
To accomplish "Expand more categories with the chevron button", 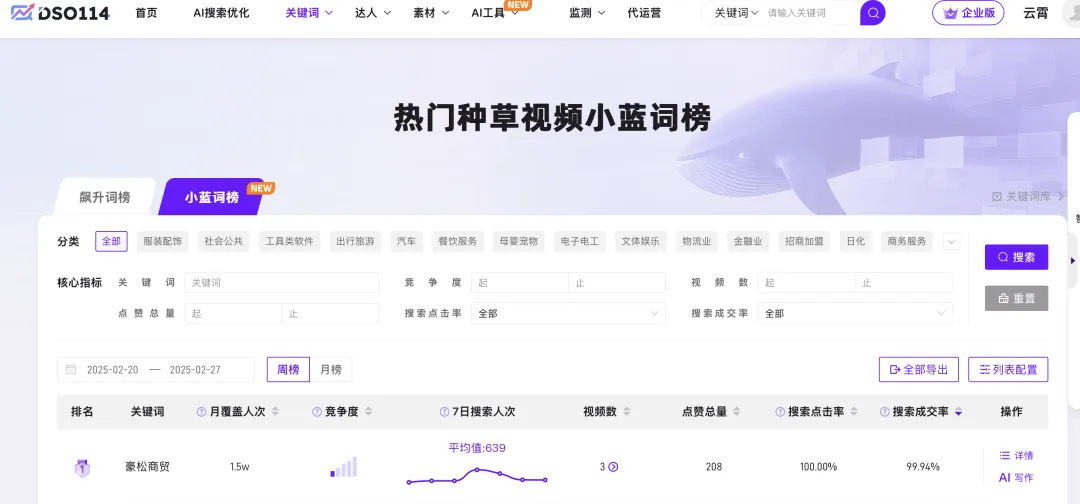I will pyautogui.click(x=951, y=241).
